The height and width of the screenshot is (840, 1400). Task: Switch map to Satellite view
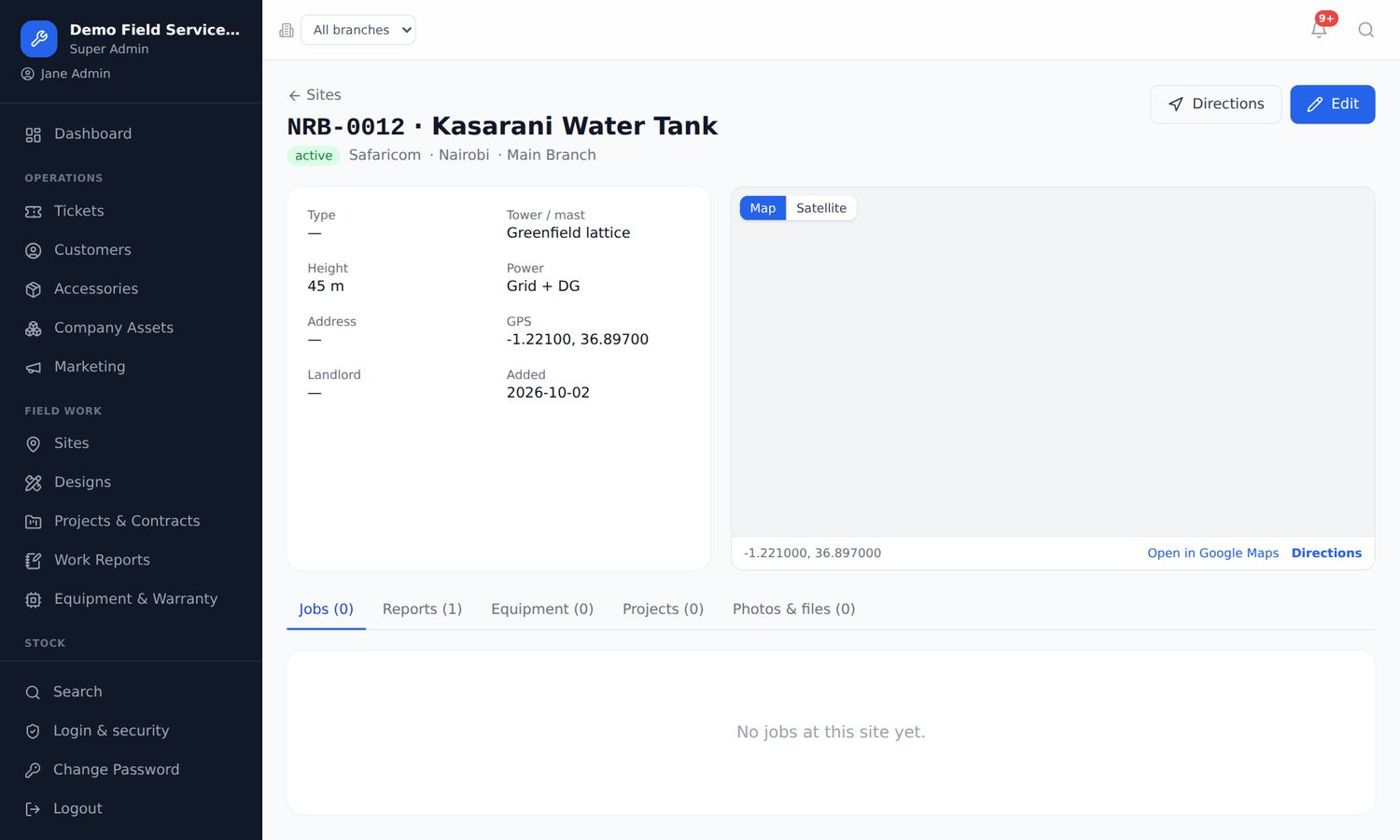click(x=821, y=208)
